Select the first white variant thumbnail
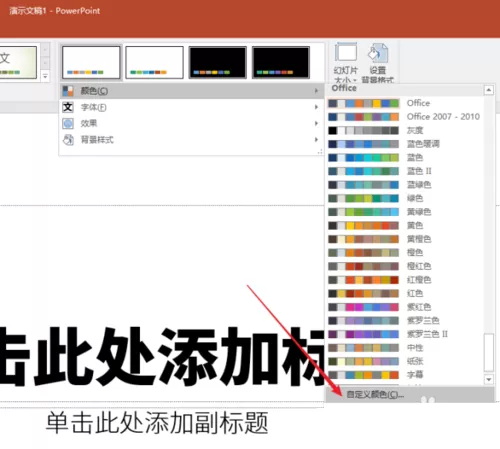 pyautogui.click(x=91, y=62)
